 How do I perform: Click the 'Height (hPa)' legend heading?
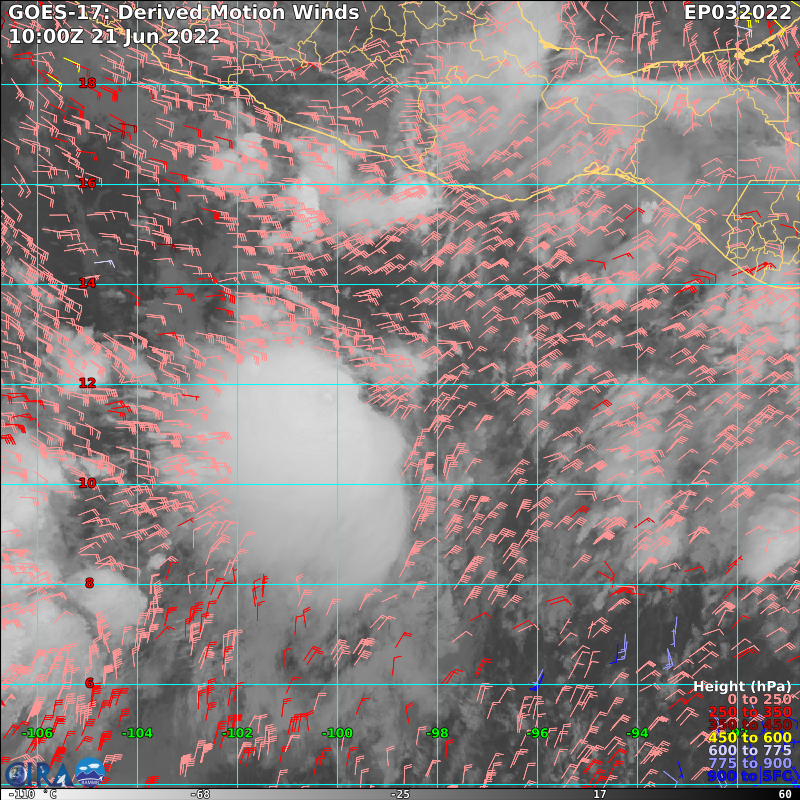click(742, 687)
